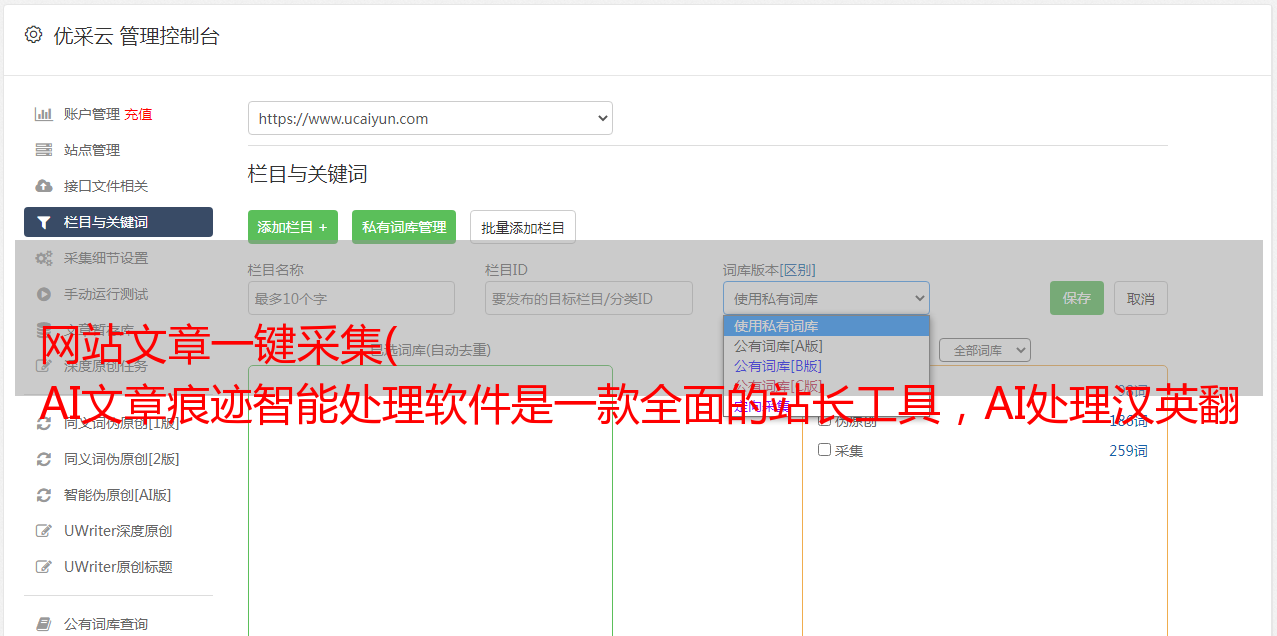Focus the 栏目名称 input field
Screen dimensions: 1277x636
[351, 298]
